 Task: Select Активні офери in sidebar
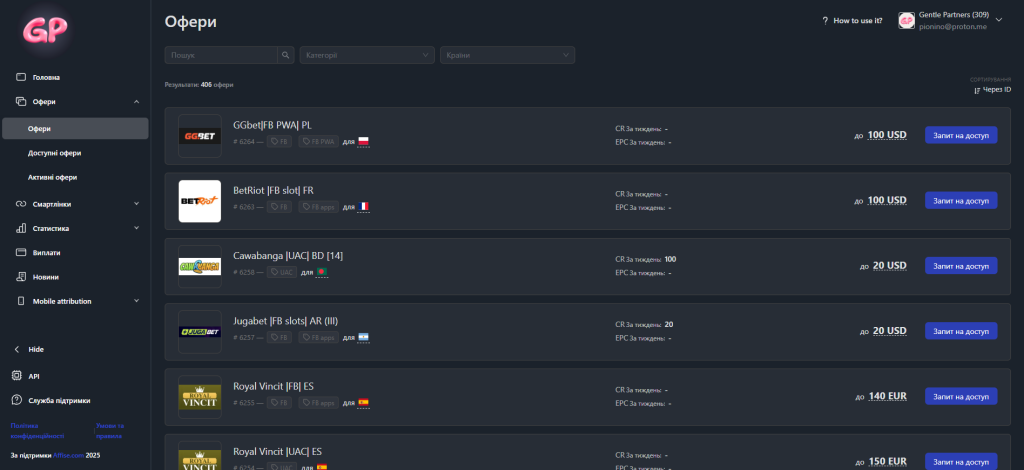click(x=52, y=177)
